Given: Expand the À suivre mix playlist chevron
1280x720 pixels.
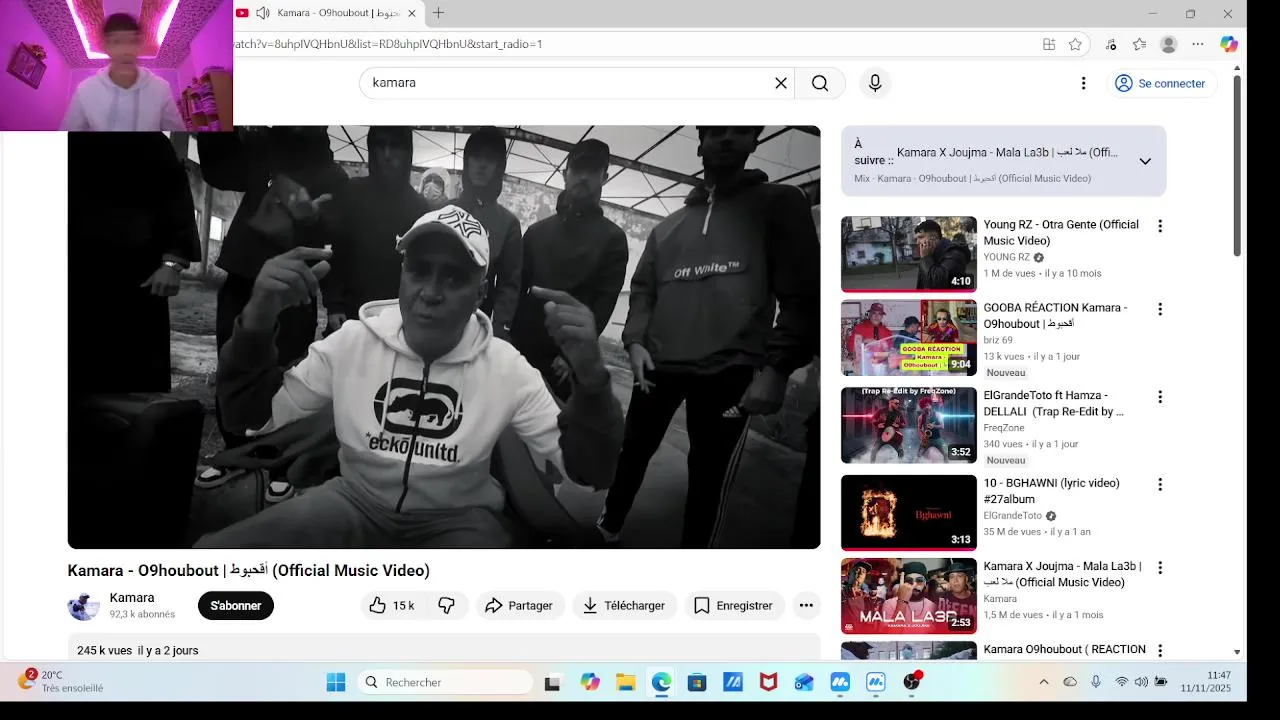Looking at the screenshot, I should 1145,161.
